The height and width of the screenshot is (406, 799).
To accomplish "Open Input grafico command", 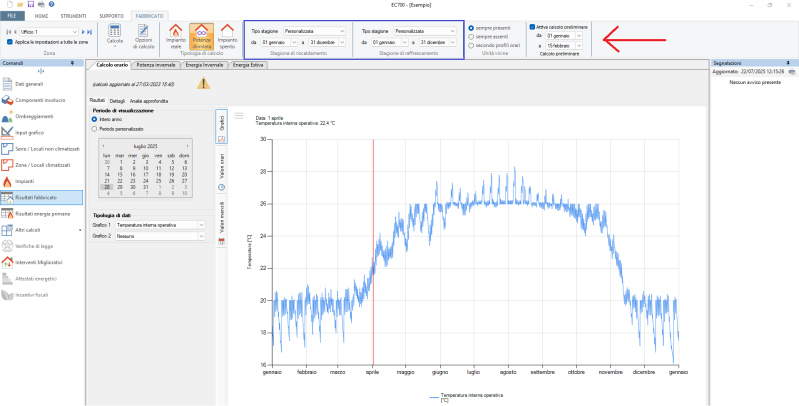I will [31, 134].
